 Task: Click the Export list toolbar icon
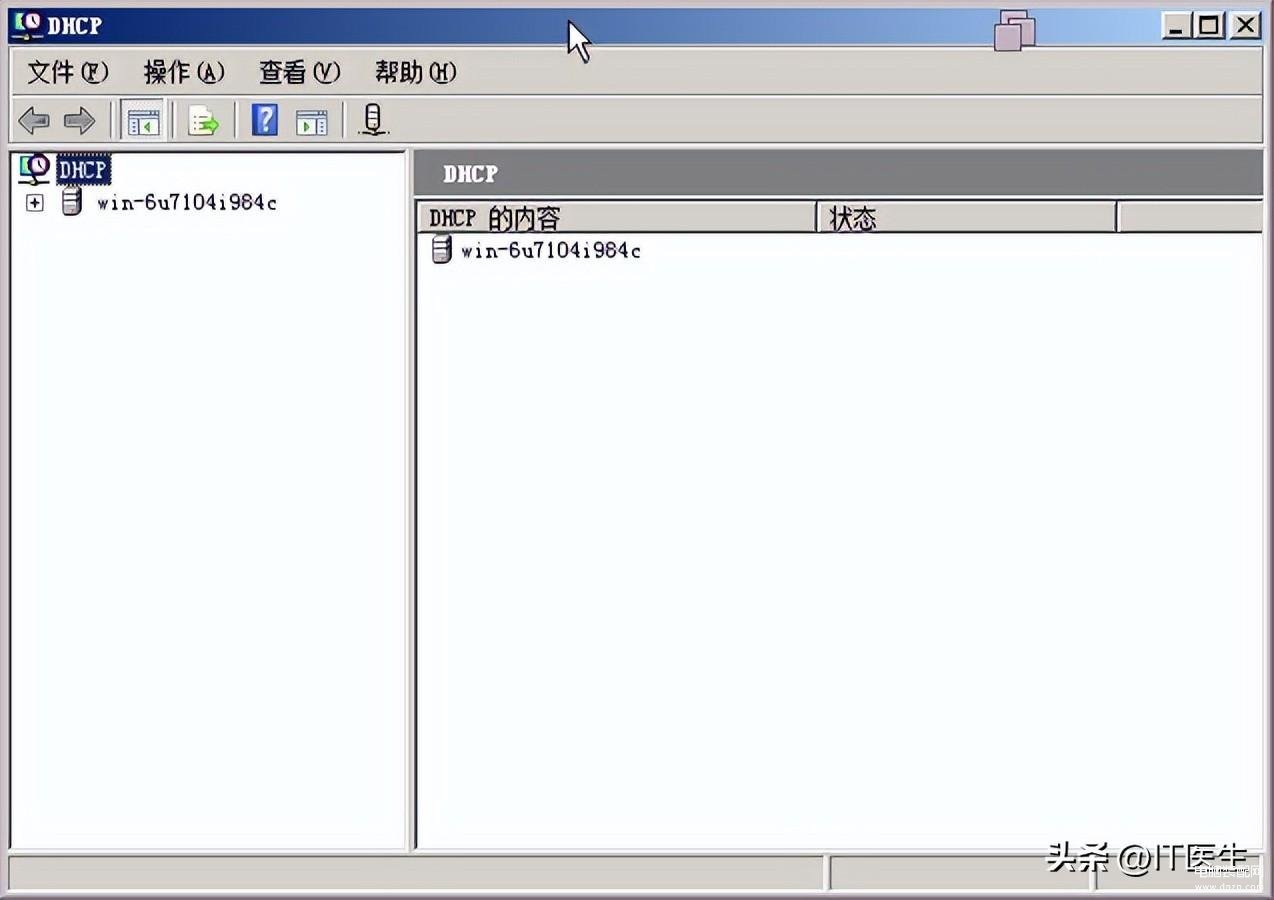(204, 122)
